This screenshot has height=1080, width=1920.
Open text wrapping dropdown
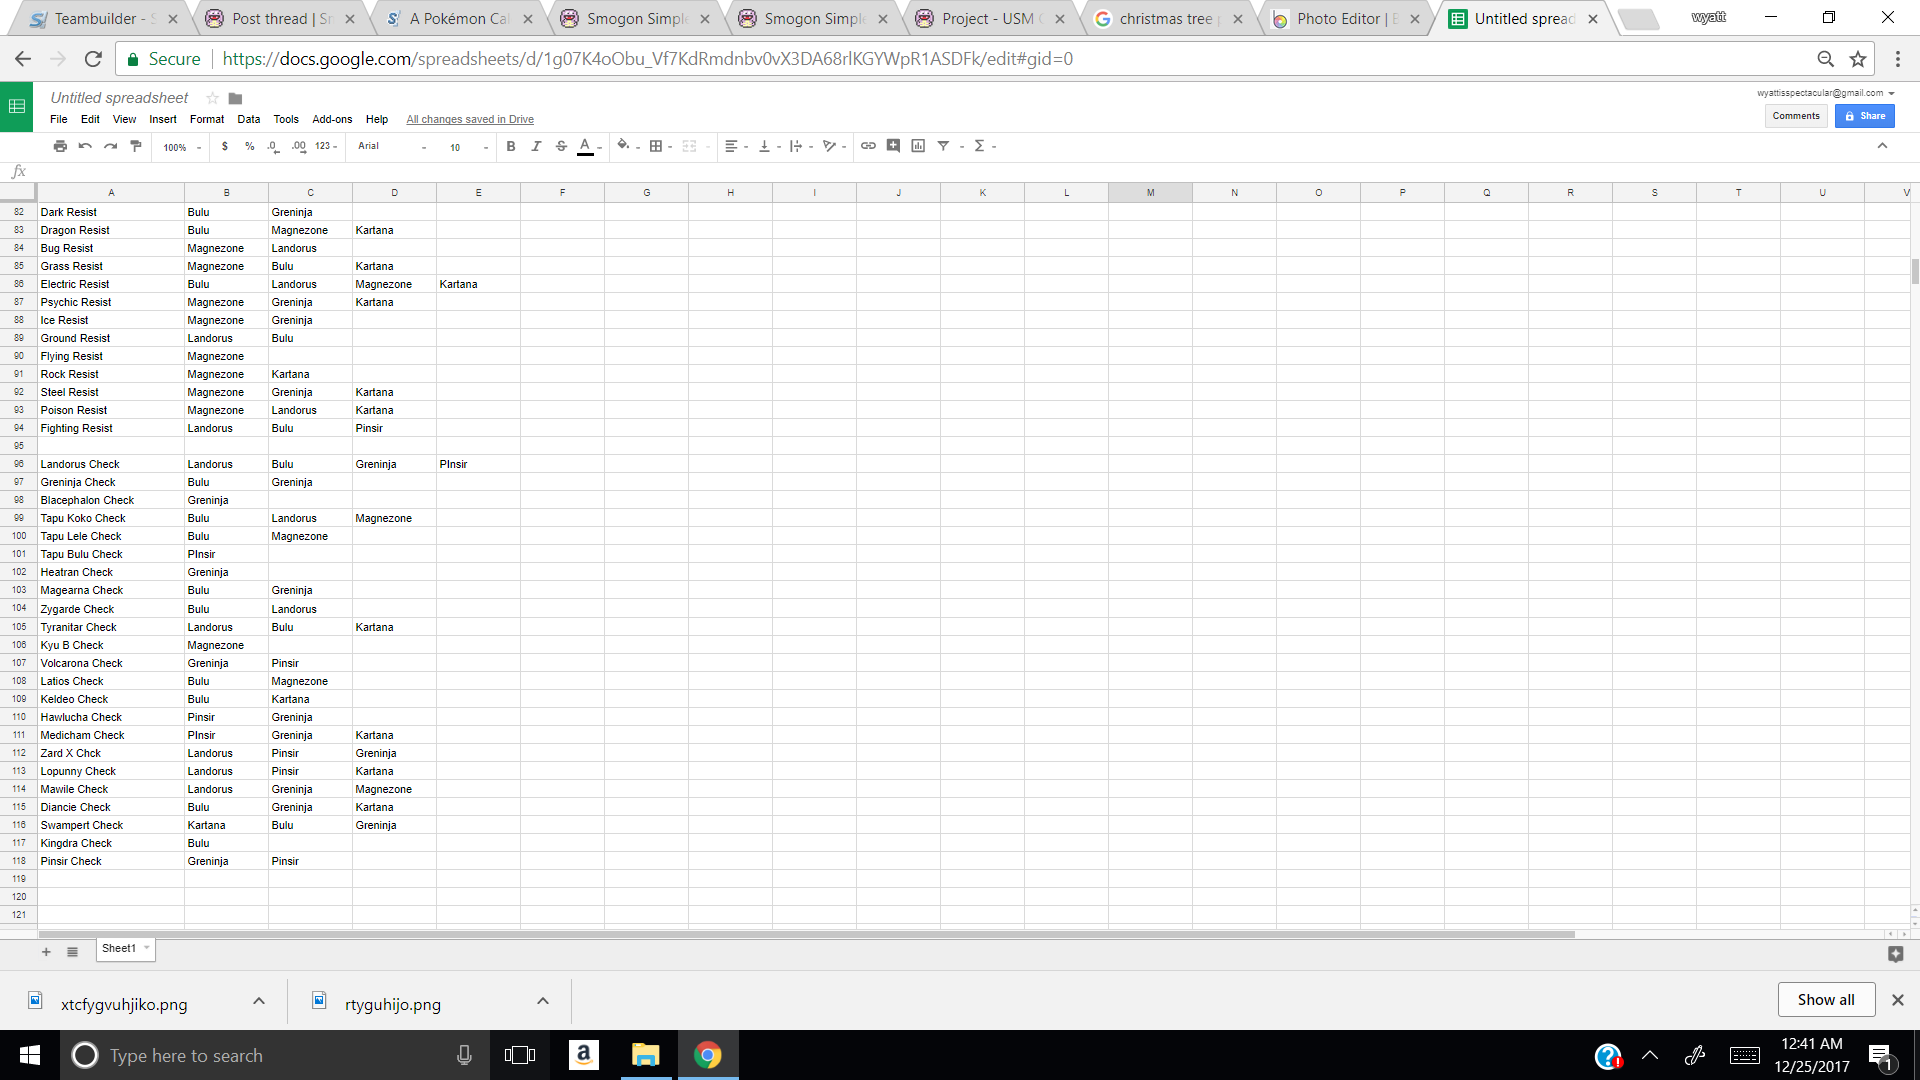pos(801,146)
